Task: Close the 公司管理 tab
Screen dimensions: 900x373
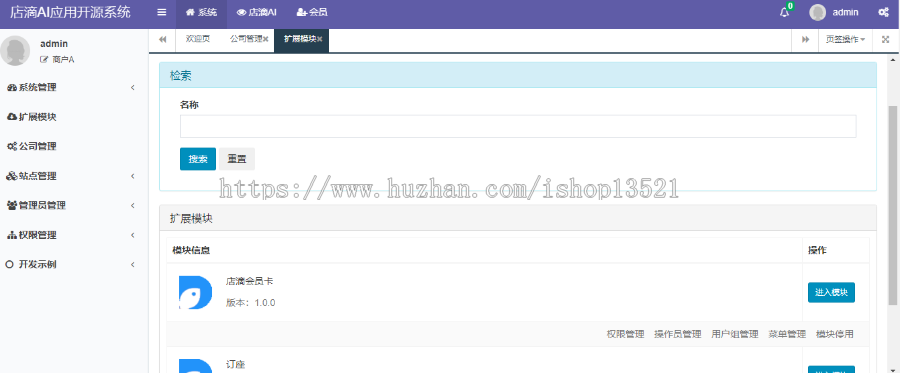Action: point(265,39)
